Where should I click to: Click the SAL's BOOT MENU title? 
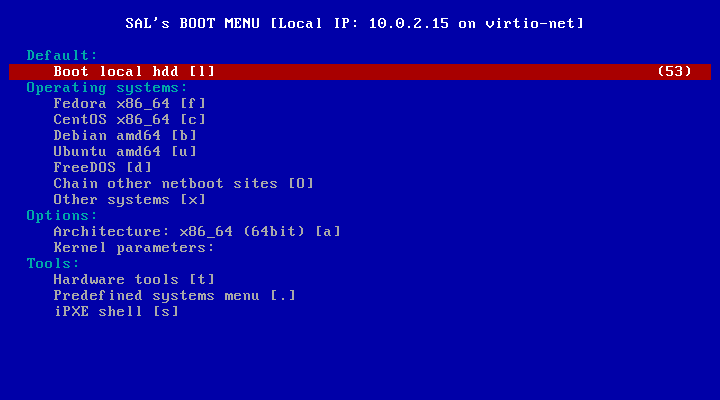click(x=192, y=23)
